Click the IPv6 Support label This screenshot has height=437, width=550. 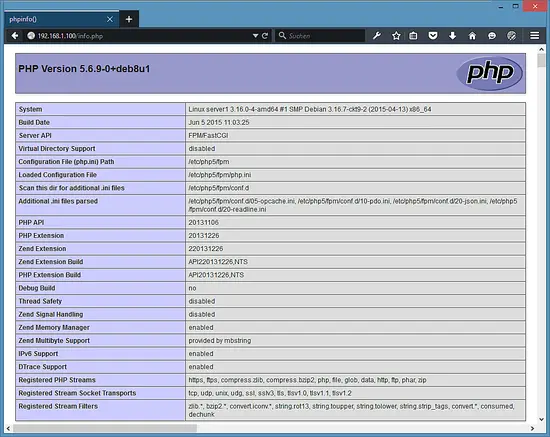point(38,354)
